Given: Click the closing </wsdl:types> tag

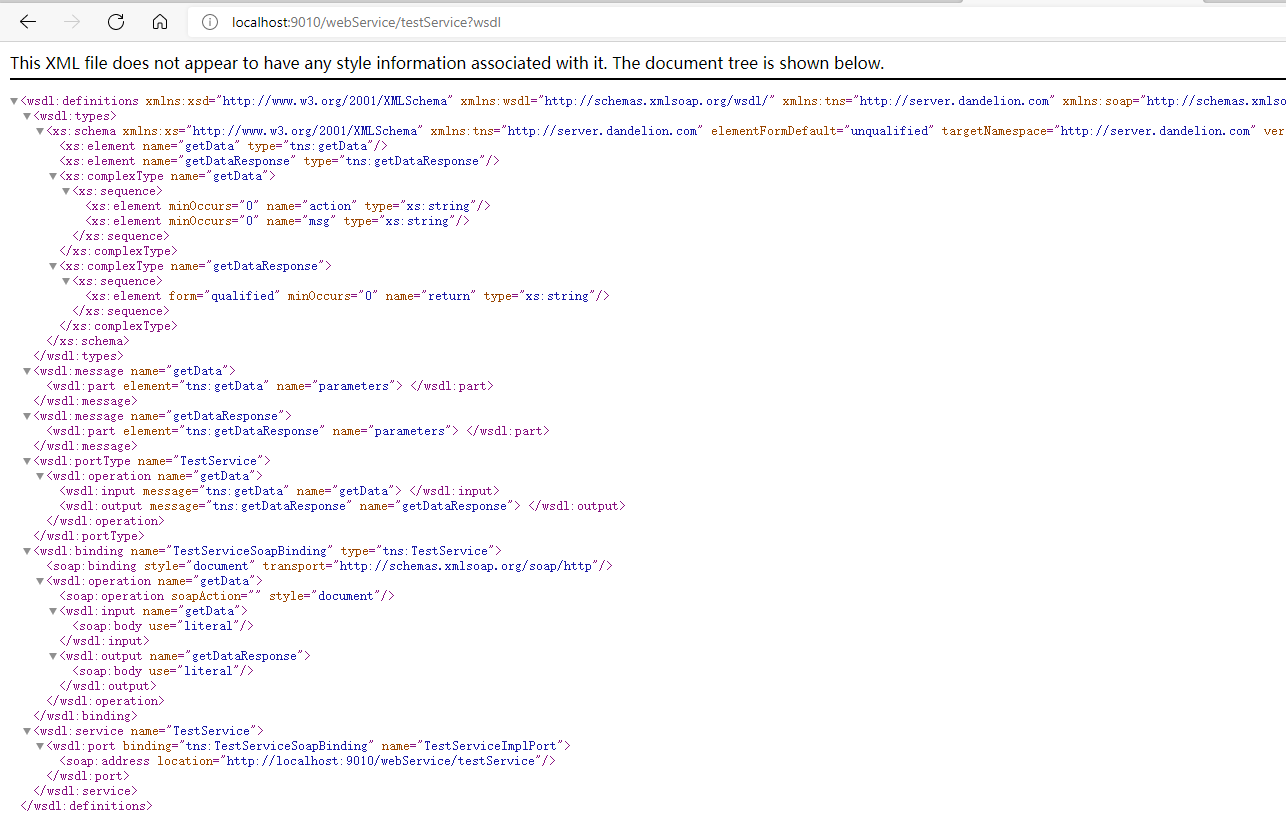Looking at the screenshot, I should [x=78, y=356].
